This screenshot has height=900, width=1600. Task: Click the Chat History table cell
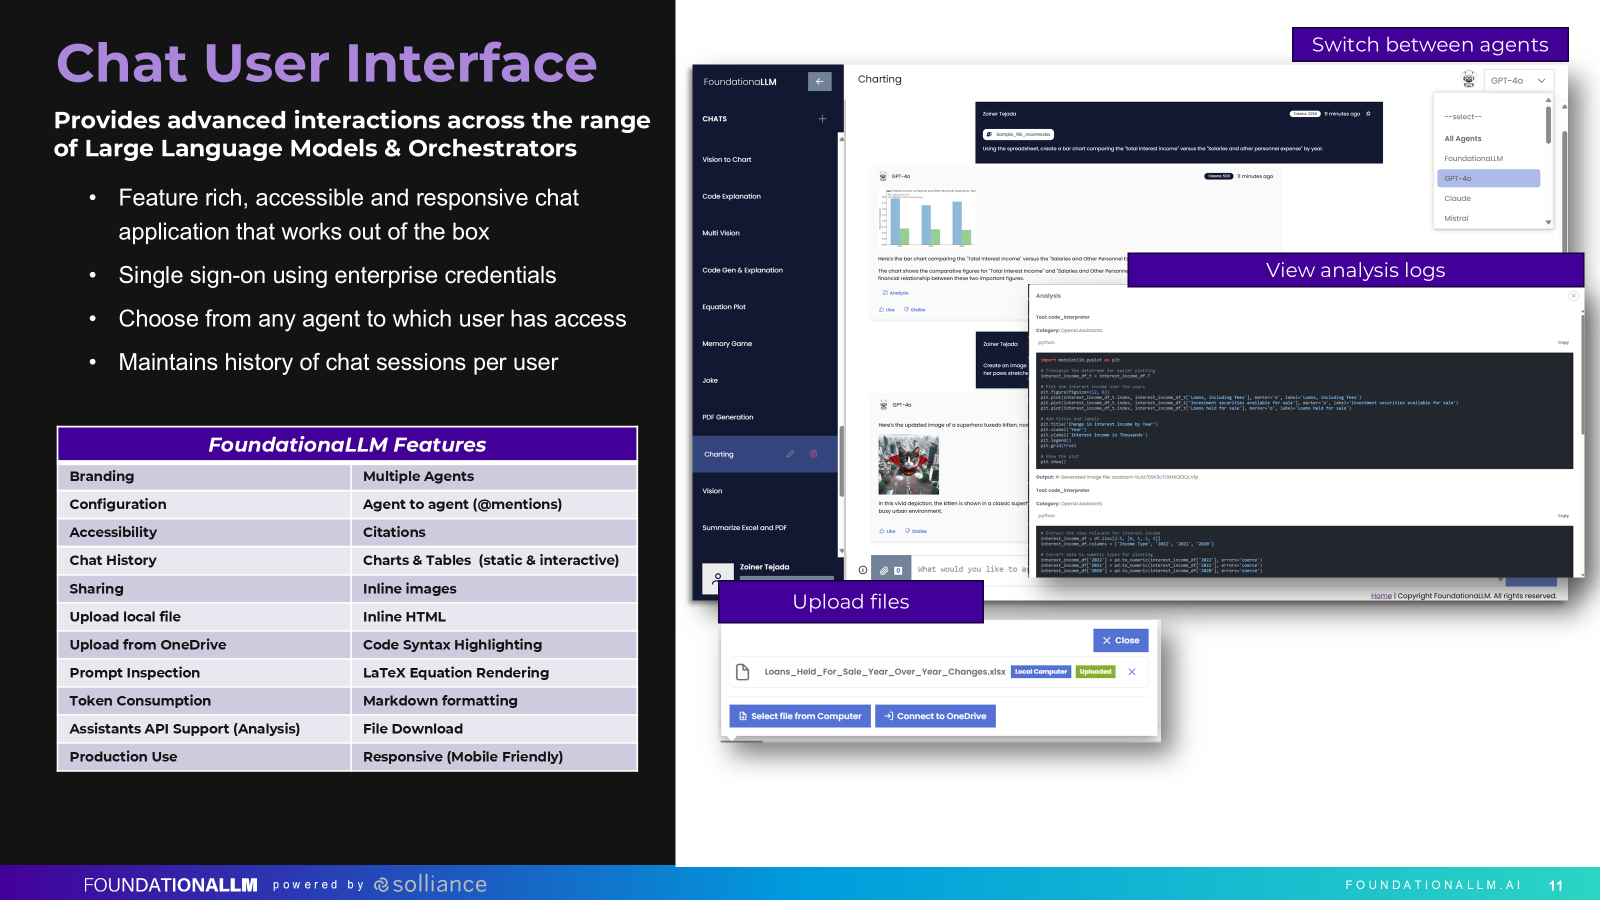[x=204, y=561]
